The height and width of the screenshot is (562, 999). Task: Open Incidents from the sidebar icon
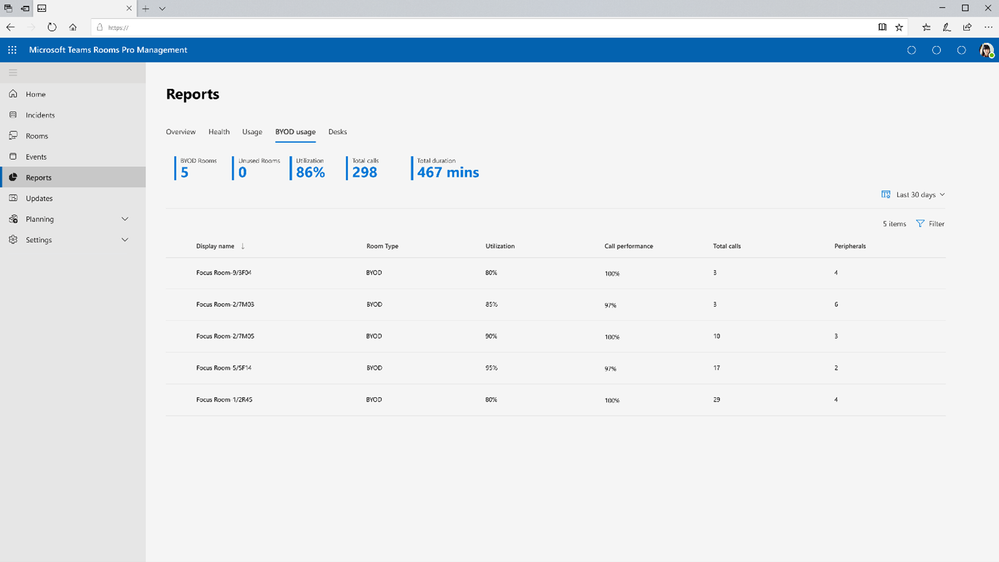[13, 115]
